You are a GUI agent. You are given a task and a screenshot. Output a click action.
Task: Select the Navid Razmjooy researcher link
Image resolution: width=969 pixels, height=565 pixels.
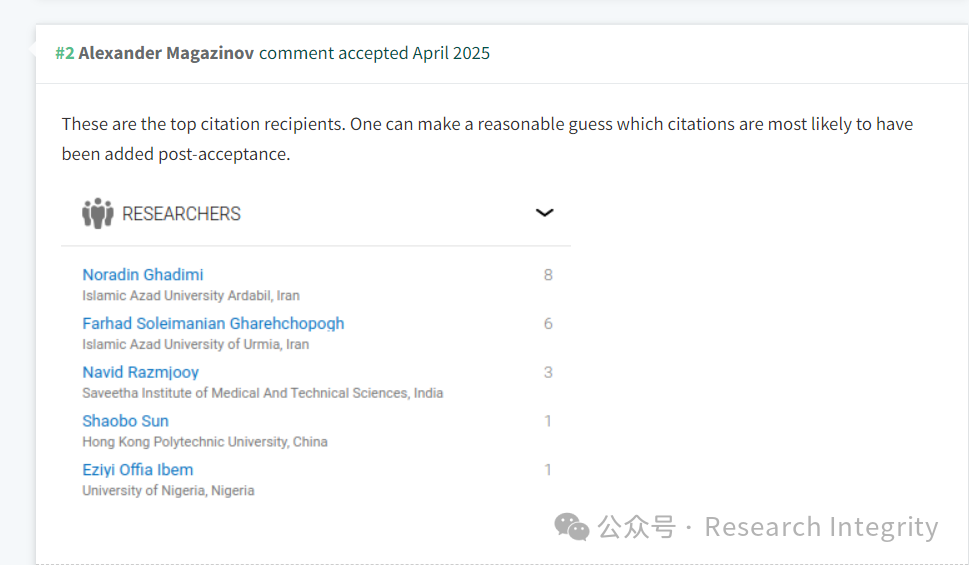[x=140, y=372]
